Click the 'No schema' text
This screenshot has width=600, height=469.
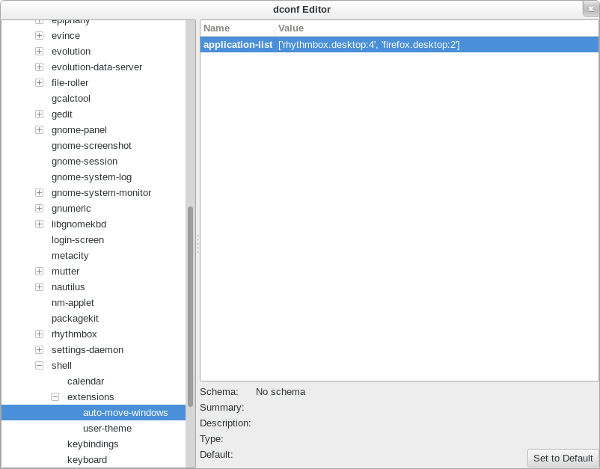[x=280, y=392]
